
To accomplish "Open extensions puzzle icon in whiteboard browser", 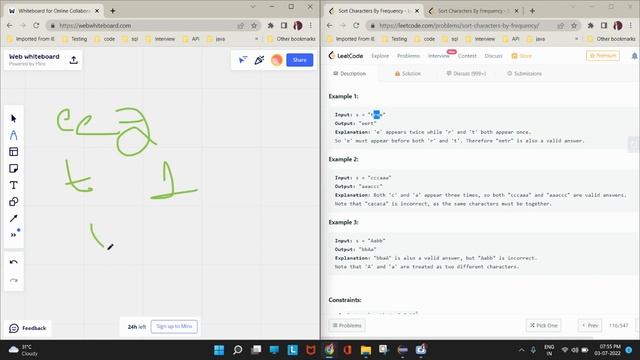I will (271, 25).
